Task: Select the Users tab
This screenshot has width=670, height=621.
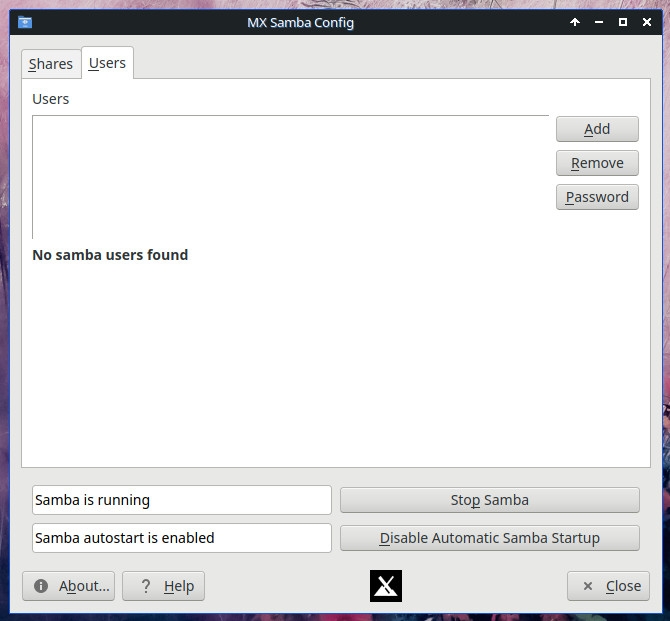Action: coord(107,63)
